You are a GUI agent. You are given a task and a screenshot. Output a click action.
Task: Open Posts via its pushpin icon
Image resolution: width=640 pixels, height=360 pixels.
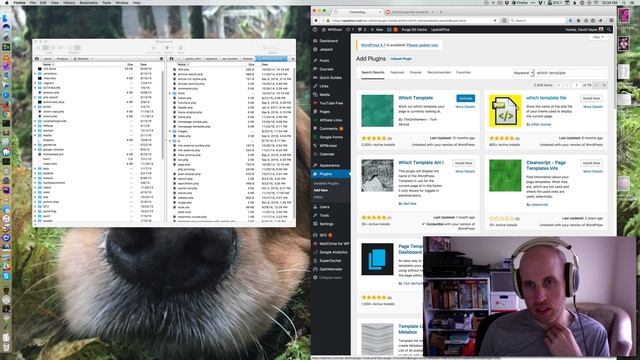click(315, 60)
